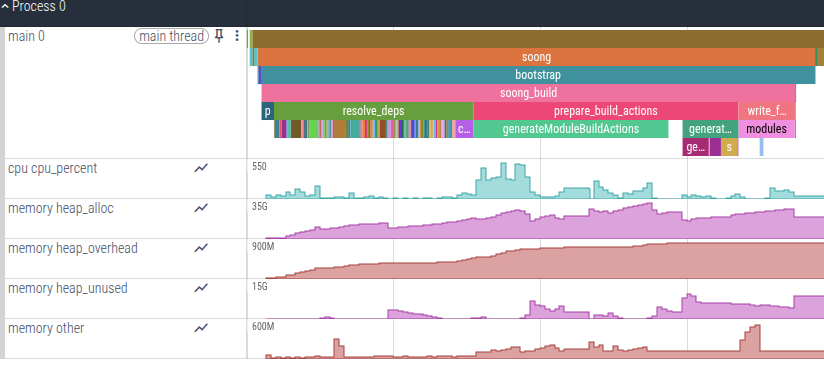The height and width of the screenshot is (366, 824).
Task: Select the bootstrap slice
Action: click(x=538, y=75)
